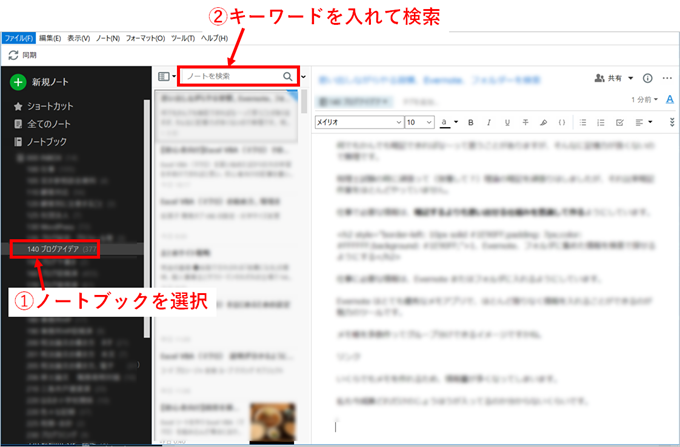Open the 編集(E) menu
The width and height of the screenshot is (680, 447).
click(50, 38)
